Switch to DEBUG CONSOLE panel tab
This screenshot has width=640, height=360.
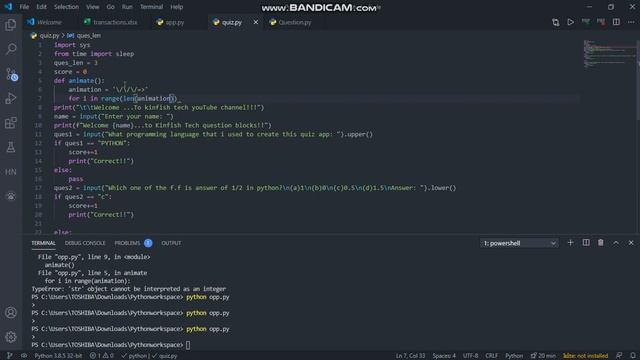85,243
